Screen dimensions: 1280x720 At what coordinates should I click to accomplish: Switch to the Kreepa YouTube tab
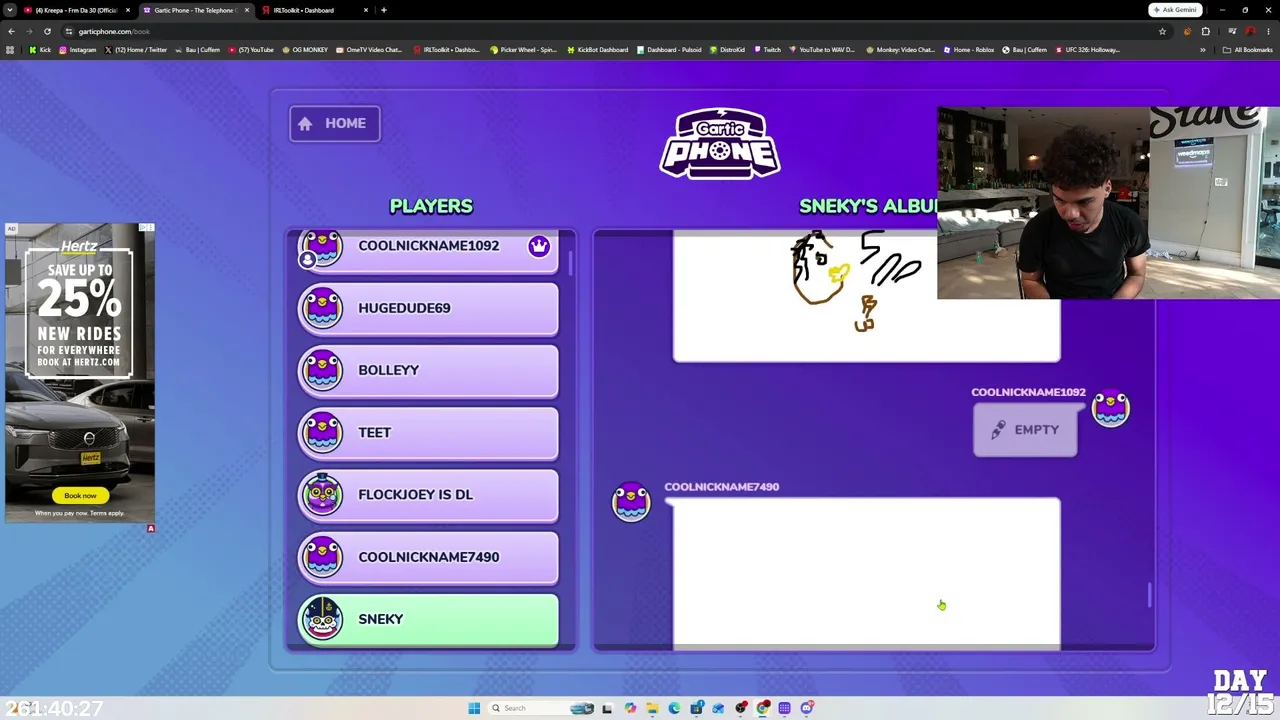click(76, 10)
